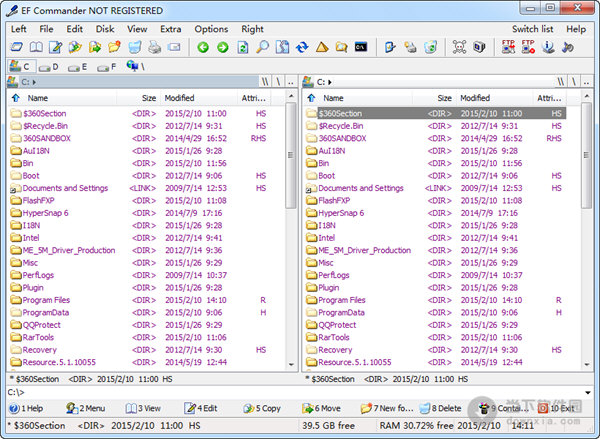Image resolution: width=600 pixels, height=439 pixels.
Task: Sort right panel by Size column
Action: 435,98
